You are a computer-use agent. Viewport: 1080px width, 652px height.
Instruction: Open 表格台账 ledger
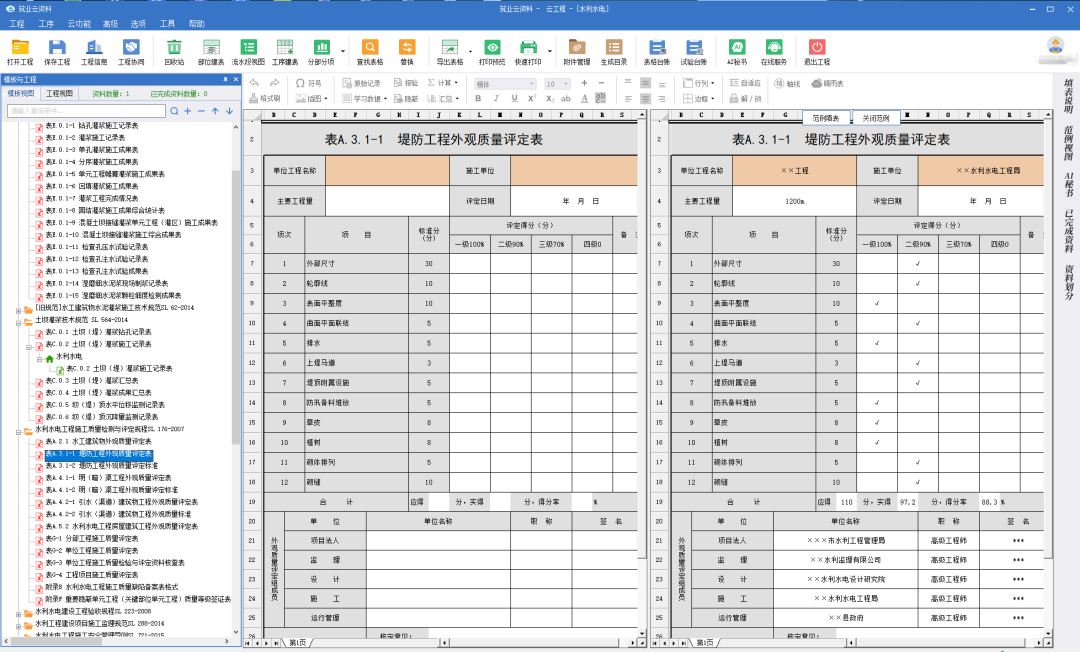coord(656,52)
